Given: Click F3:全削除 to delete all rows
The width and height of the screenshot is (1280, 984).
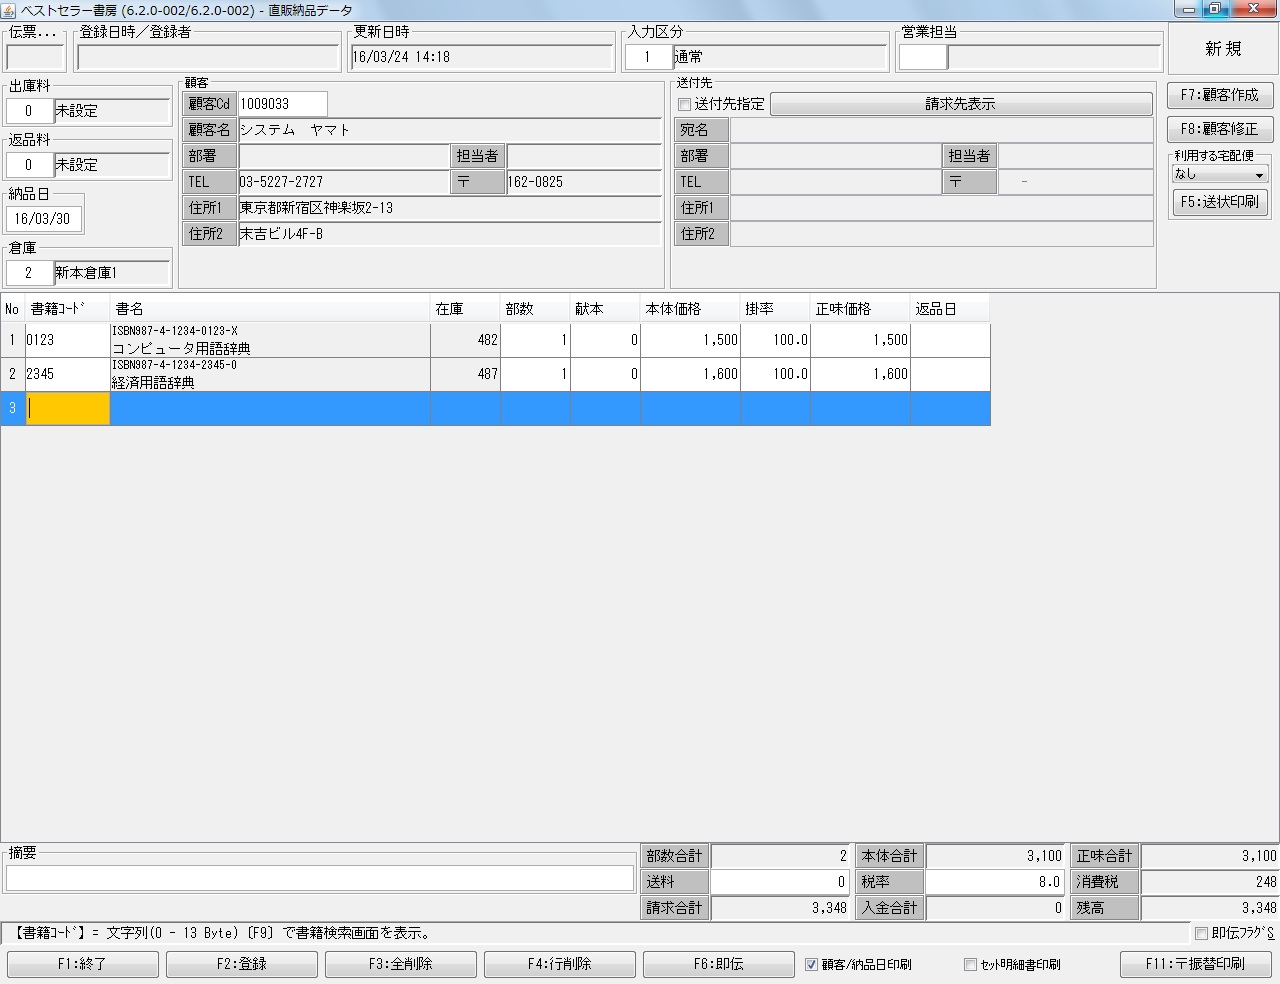Looking at the screenshot, I should [x=400, y=964].
